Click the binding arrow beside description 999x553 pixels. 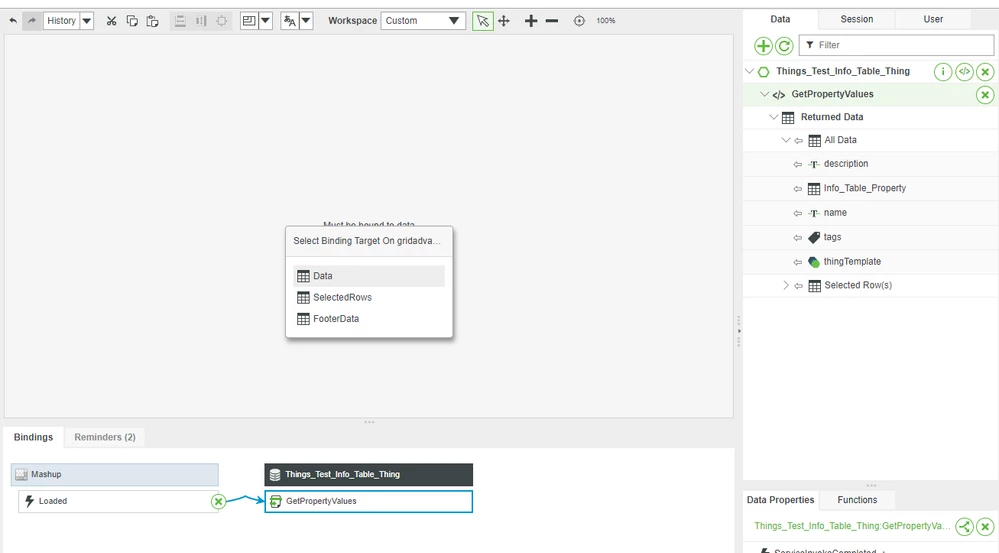click(x=798, y=164)
